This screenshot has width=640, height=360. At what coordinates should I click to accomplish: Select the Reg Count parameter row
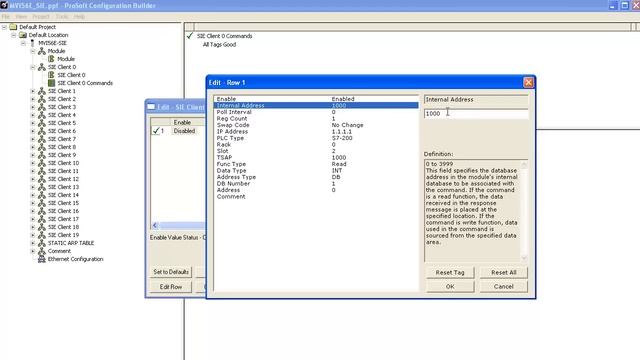pyautogui.click(x=316, y=118)
